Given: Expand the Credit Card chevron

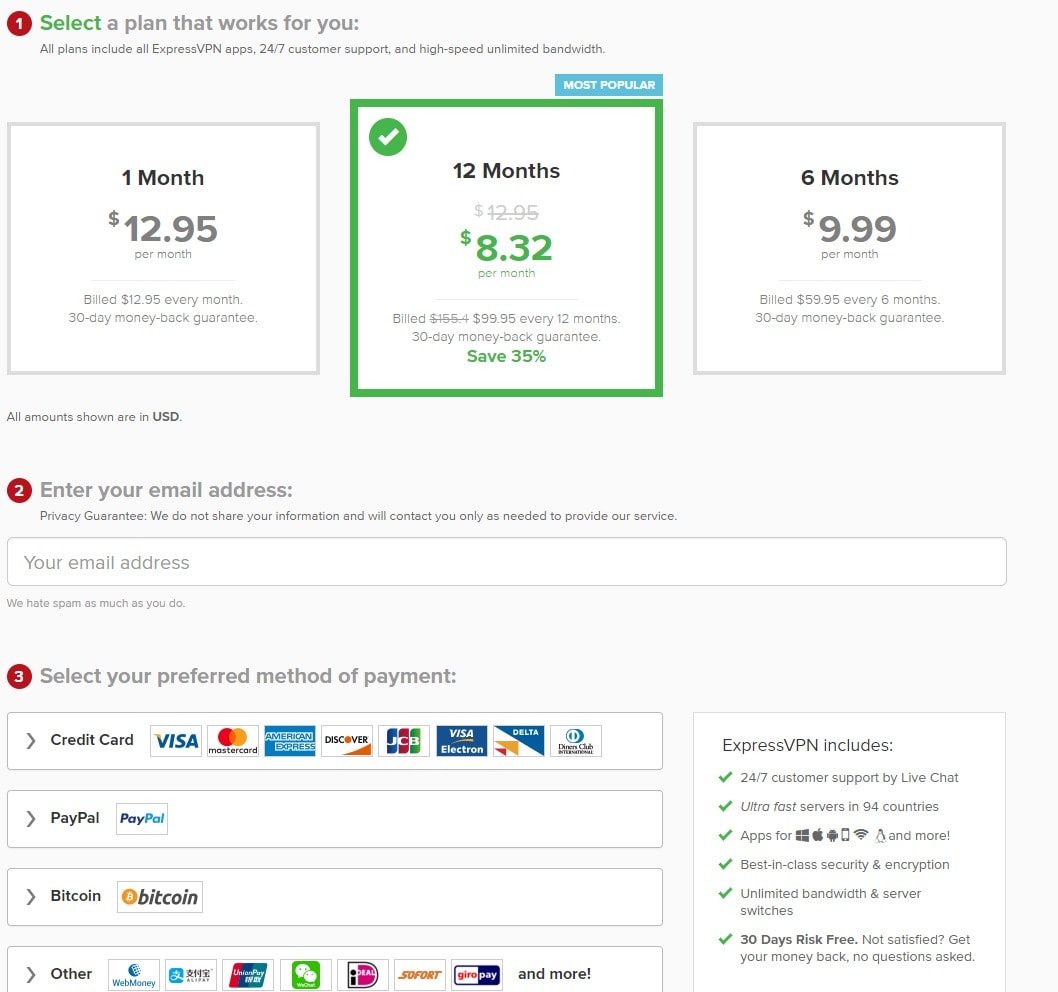Looking at the screenshot, I should pyautogui.click(x=30, y=741).
